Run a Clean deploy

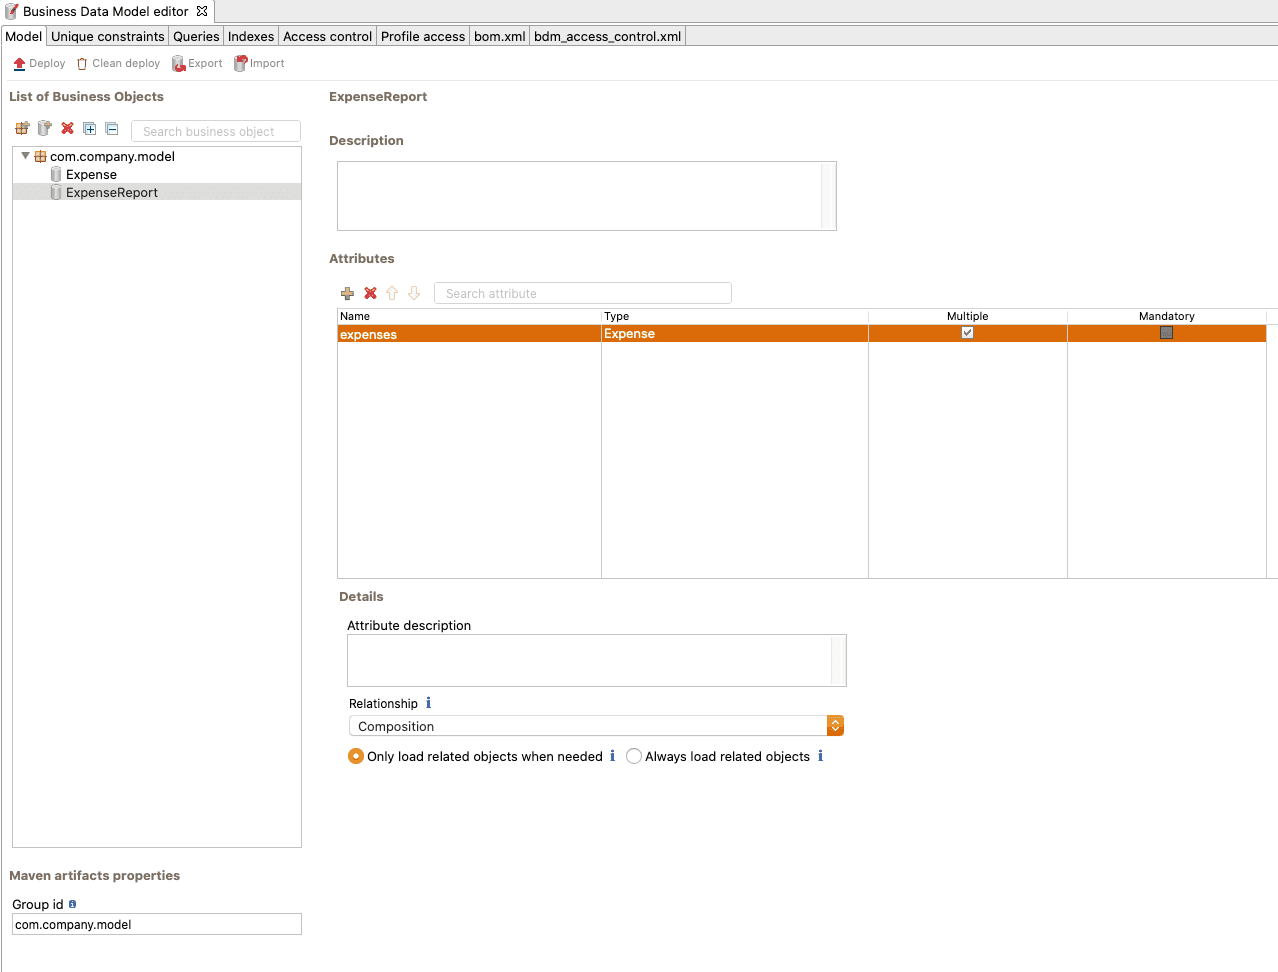[x=118, y=63]
